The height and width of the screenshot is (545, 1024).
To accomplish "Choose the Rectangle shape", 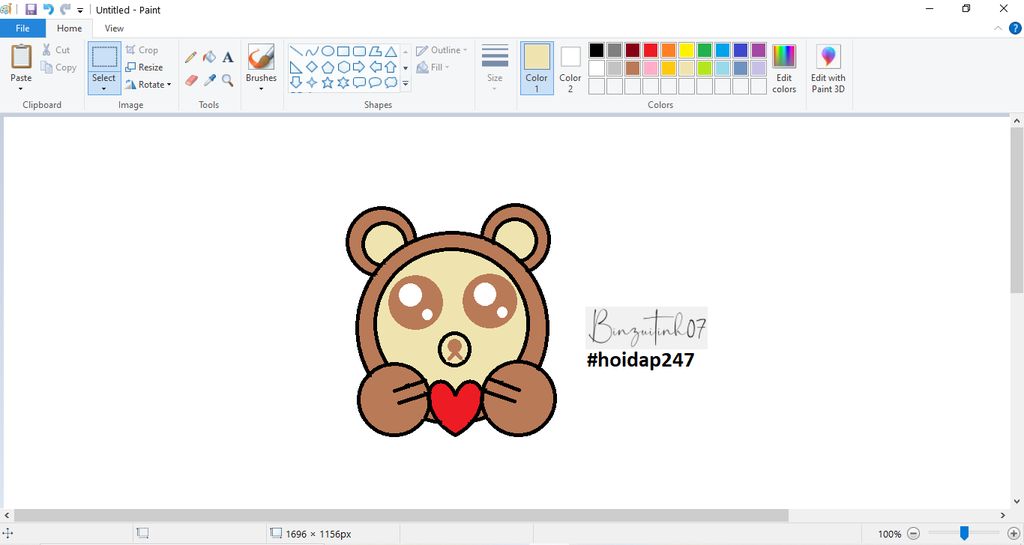I will coord(343,51).
